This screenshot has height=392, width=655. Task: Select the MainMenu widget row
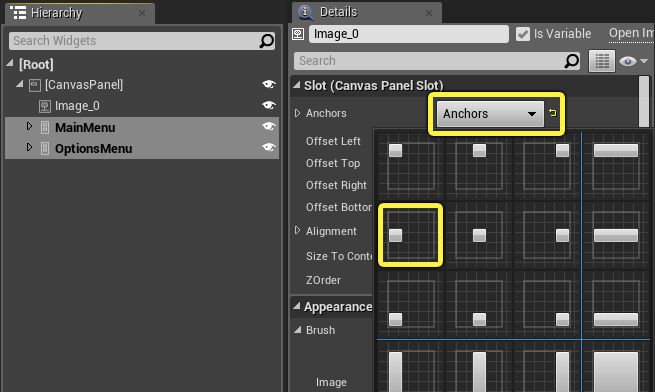[142, 127]
